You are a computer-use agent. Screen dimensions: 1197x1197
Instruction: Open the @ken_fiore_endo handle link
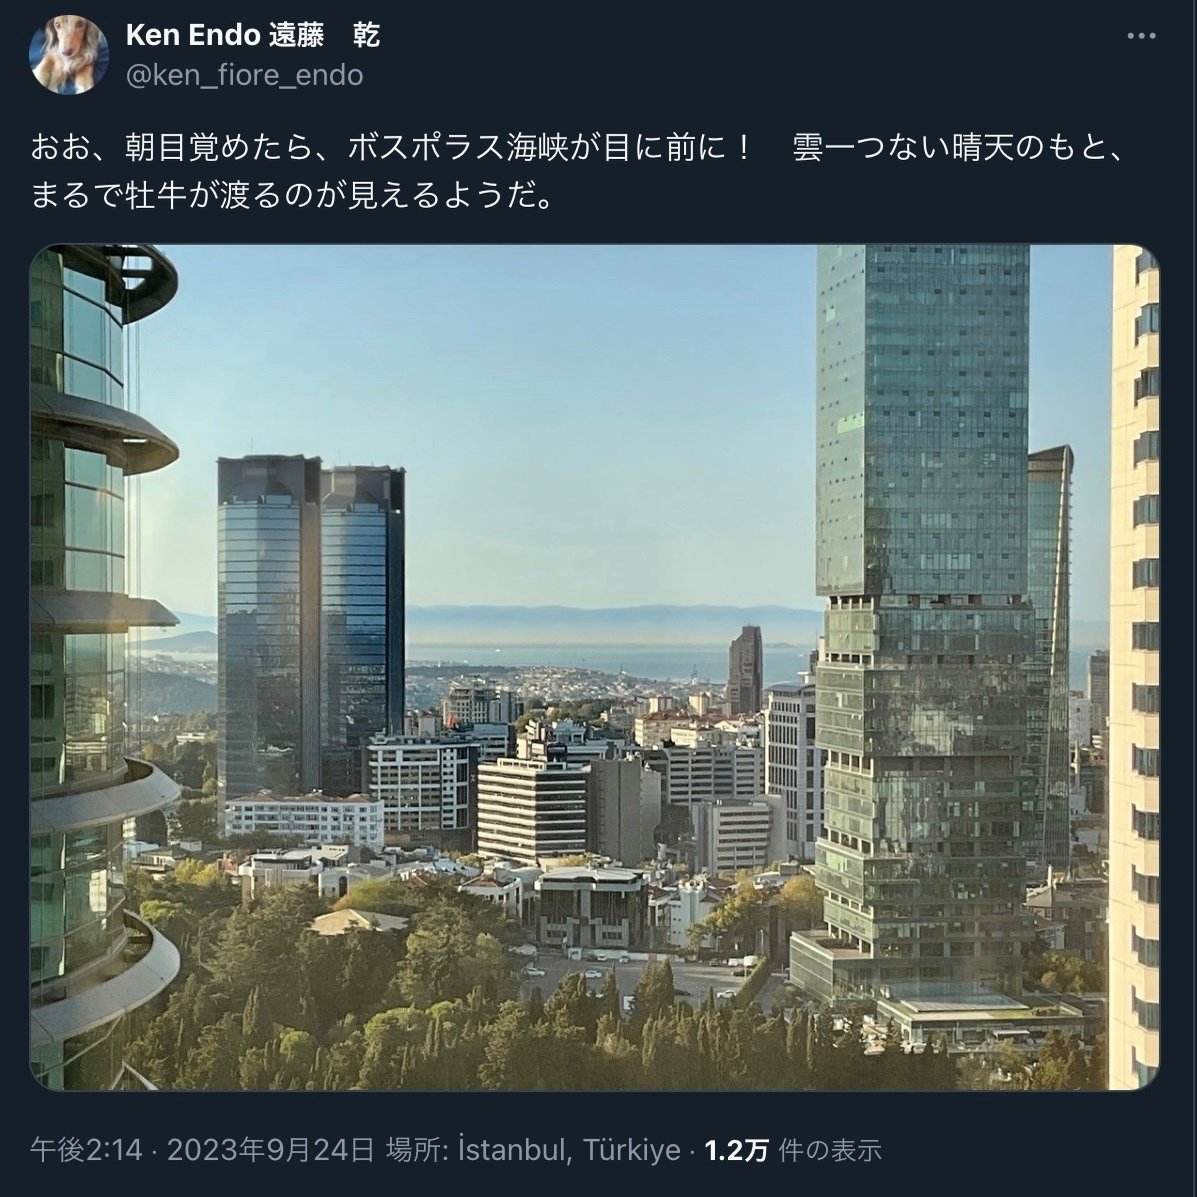tap(244, 75)
